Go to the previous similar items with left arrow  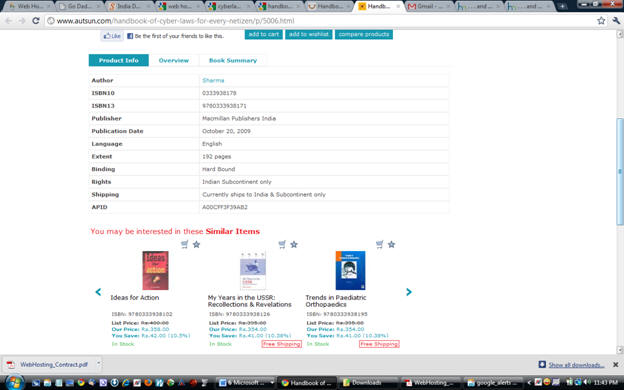click(98, 292)
